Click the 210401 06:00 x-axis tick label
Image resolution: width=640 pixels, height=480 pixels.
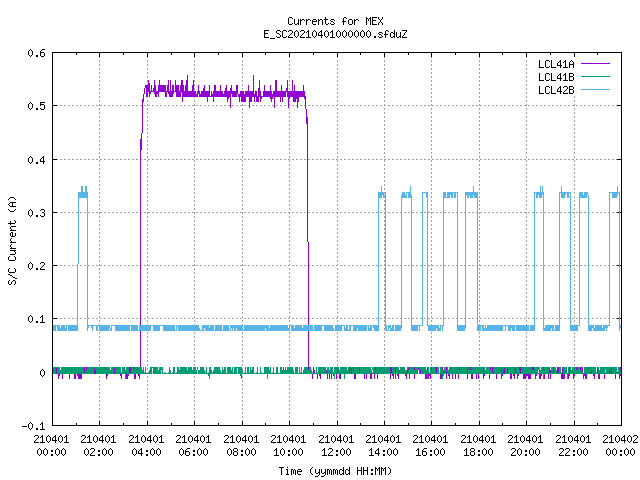(x=193, y=446)
